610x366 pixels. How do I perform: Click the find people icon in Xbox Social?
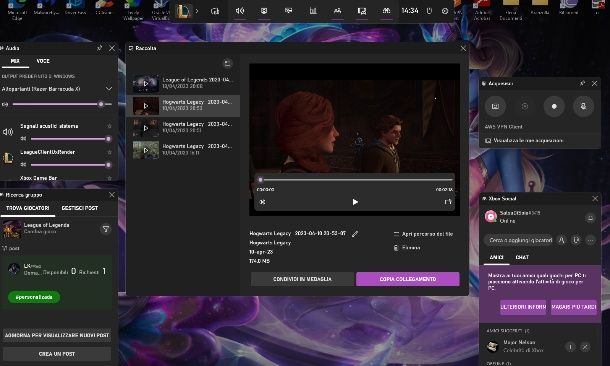pos(561,240)
